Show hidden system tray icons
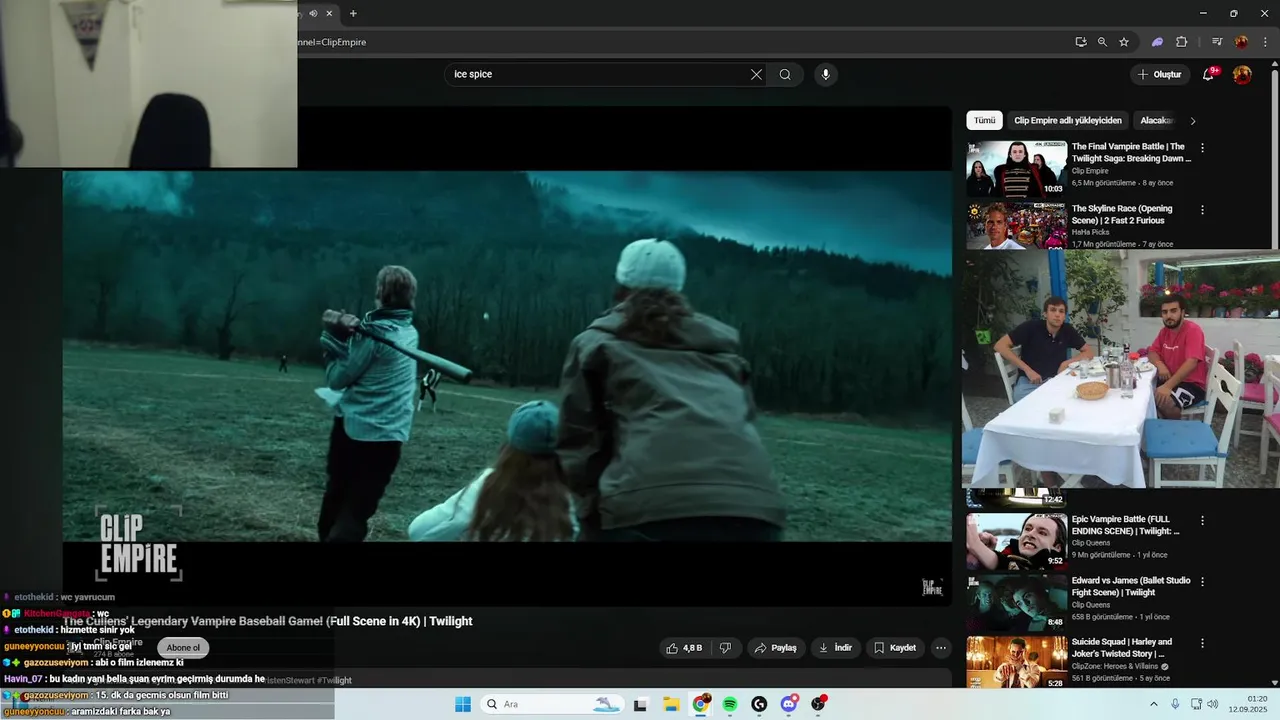The height and width of the screenshot is (720, 1280). click(1154, 704)
